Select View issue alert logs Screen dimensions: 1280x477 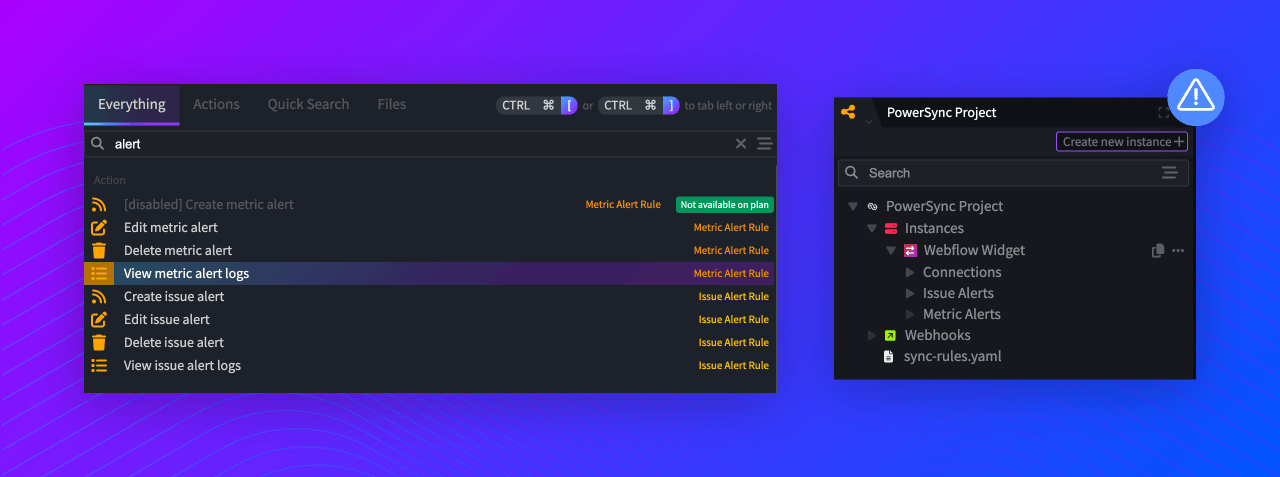click(x=430, y=365)
